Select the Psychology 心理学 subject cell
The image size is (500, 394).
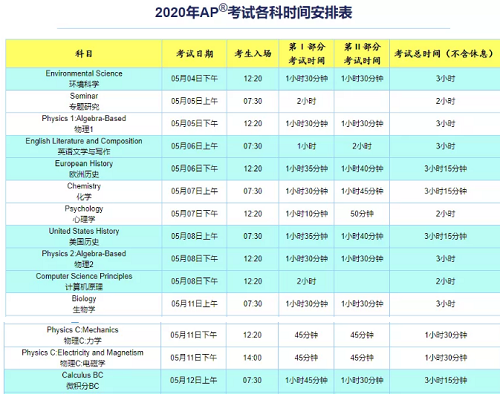coord(84,214)
